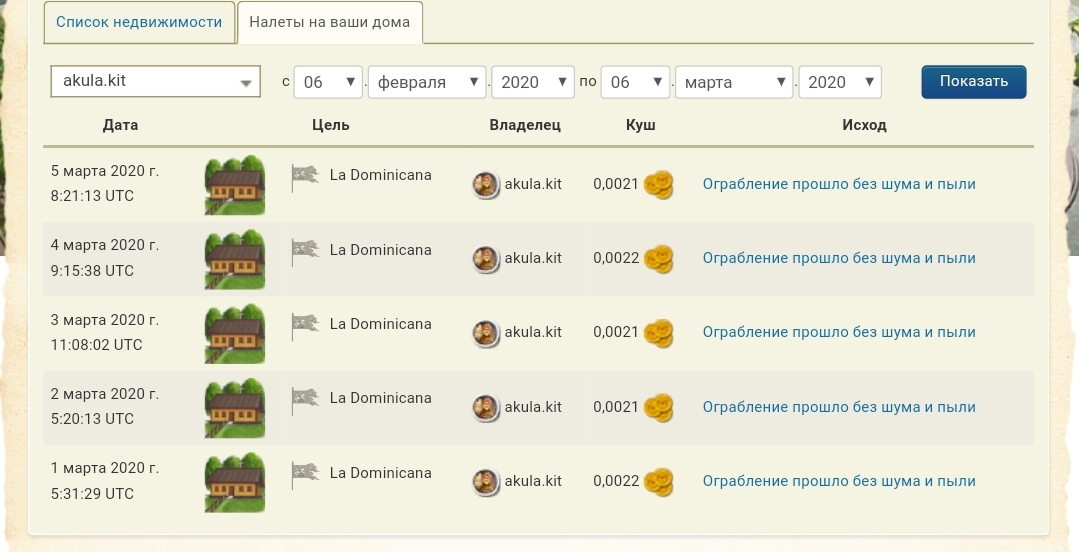Expand the end year 2020 dropdown
Screen dimensions: 1079x552
point(839,82)
